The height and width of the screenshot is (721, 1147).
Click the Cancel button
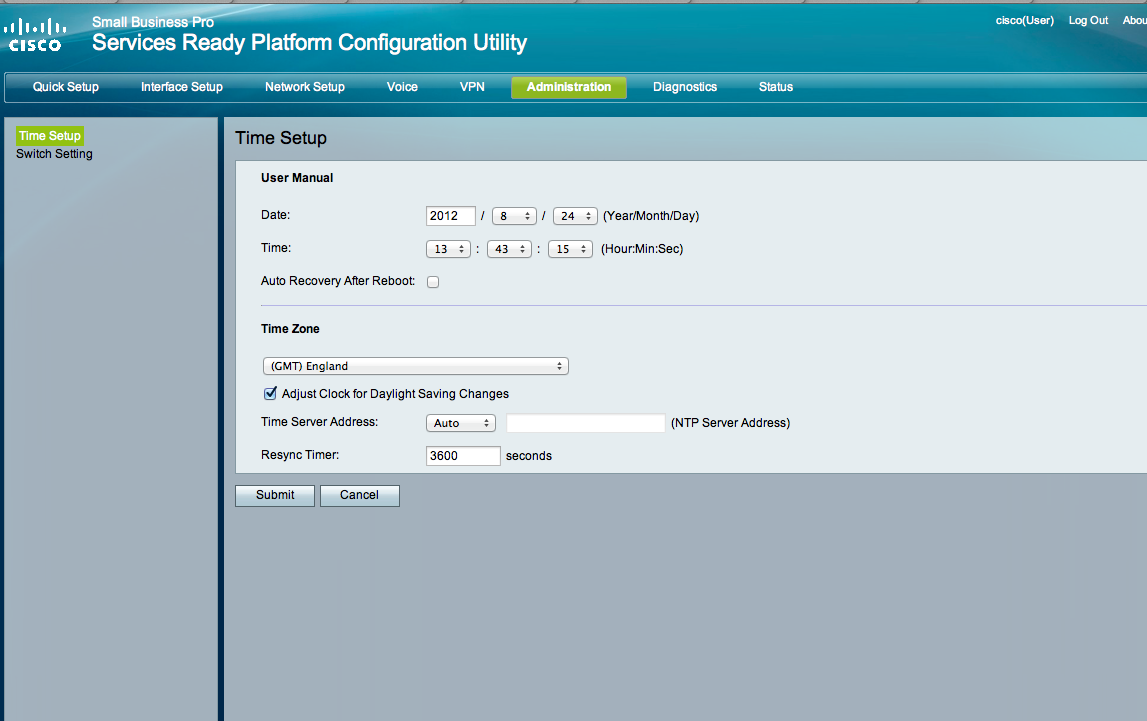359,496
